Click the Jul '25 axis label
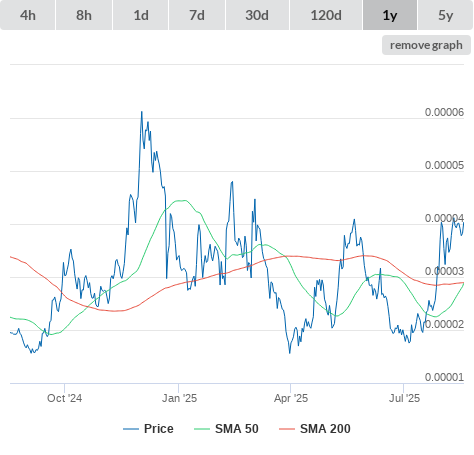Screen dimensions: 474x455 pos(404,398)
